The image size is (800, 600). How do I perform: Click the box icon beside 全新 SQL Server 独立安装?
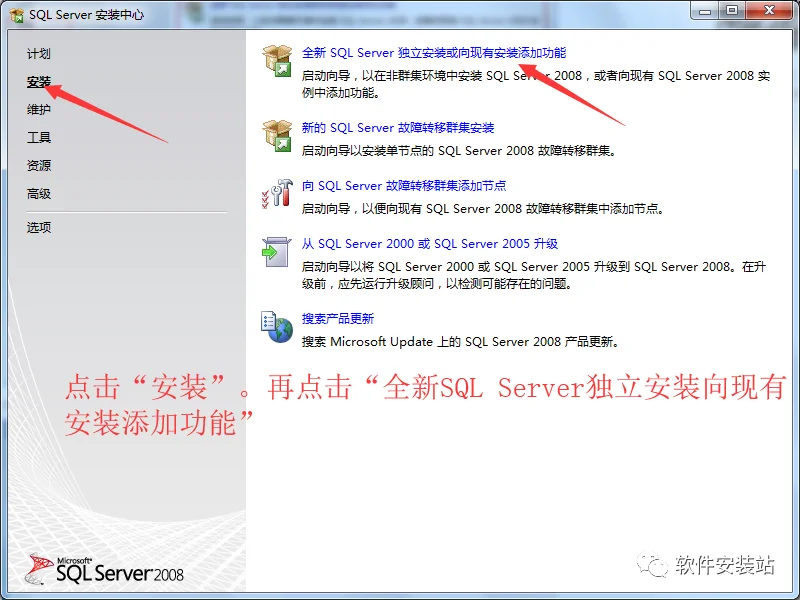[x=277, y=60]
